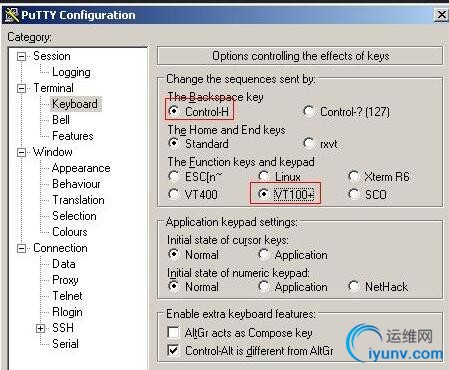Close the PuTTY Configuration window
The height and width of the screenshot is (370, 449).
click(441, 15)
